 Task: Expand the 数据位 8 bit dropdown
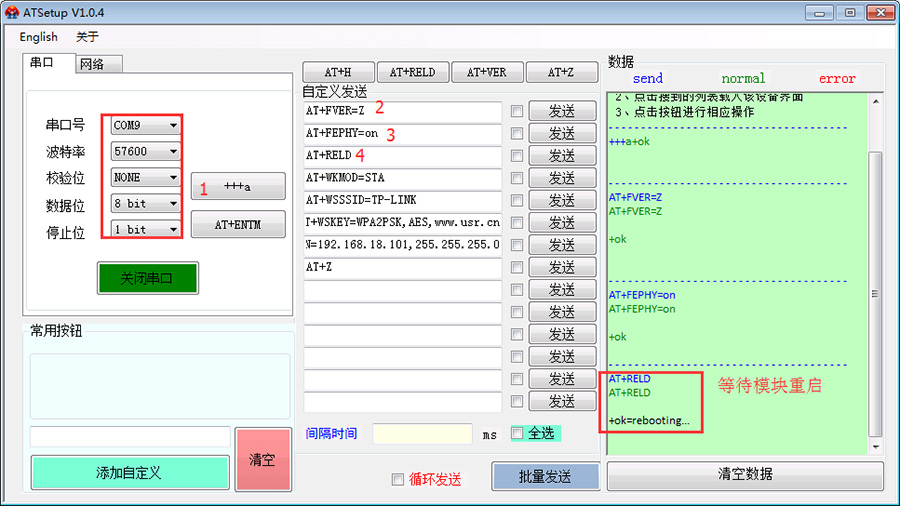tap(146, 204)
